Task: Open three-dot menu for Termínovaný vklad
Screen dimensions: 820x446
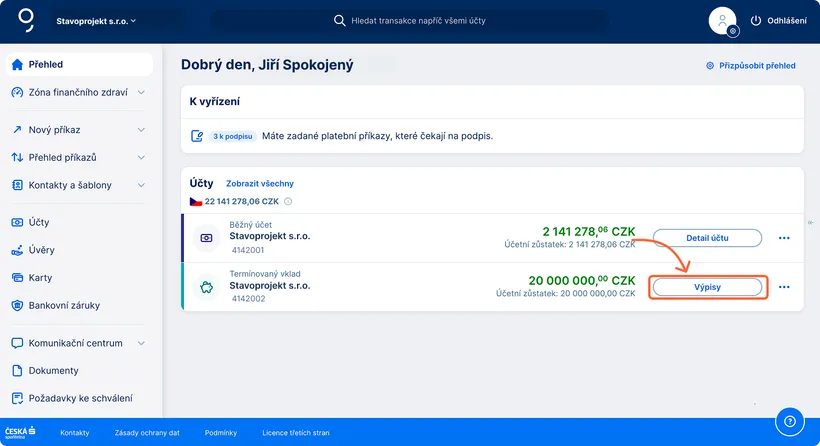Action: [784, 287]
